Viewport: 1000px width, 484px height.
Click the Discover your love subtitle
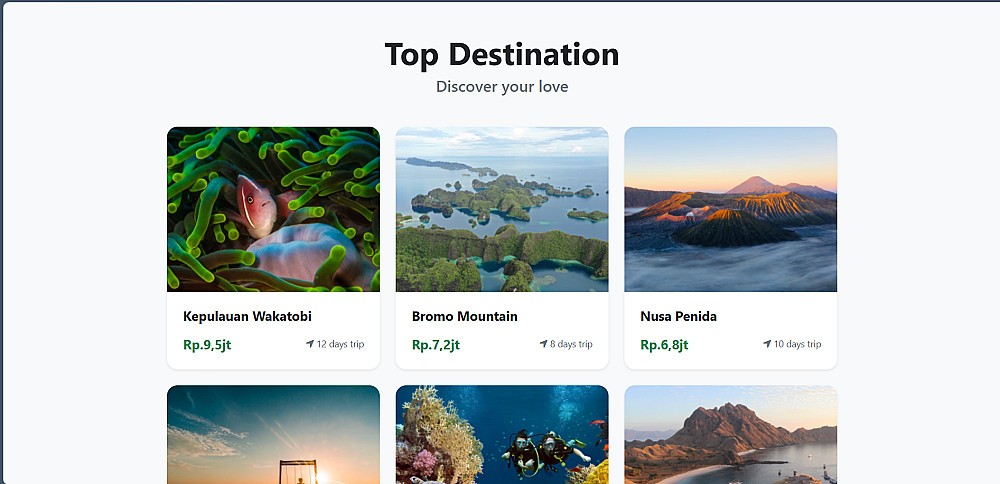click(x=502, y=87)
